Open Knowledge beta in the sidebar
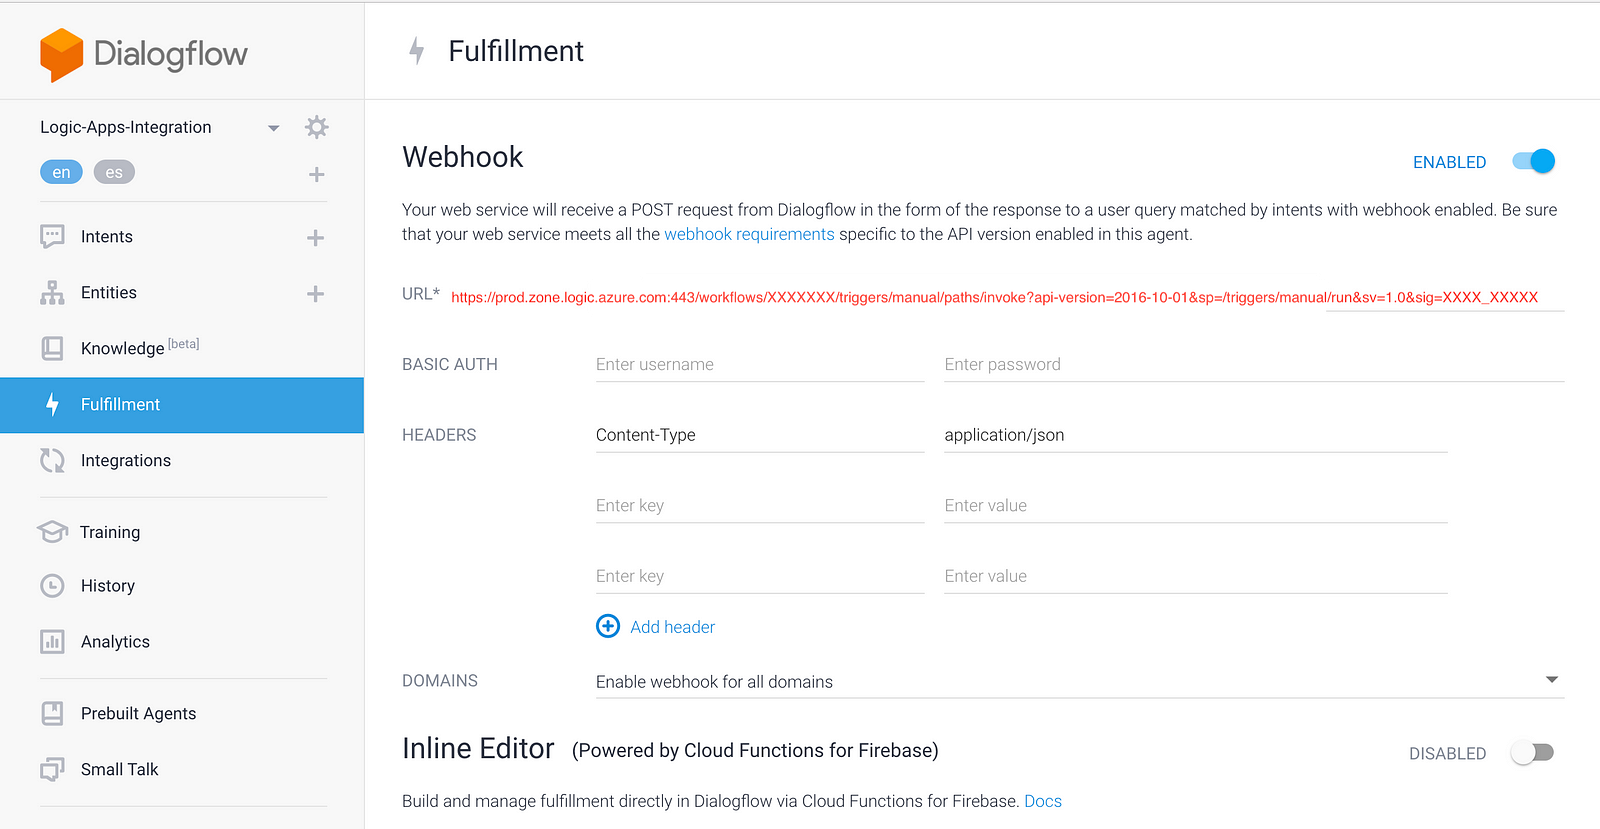The height and width of the screenshot is (829, 1600). click(x=140, y=347)
